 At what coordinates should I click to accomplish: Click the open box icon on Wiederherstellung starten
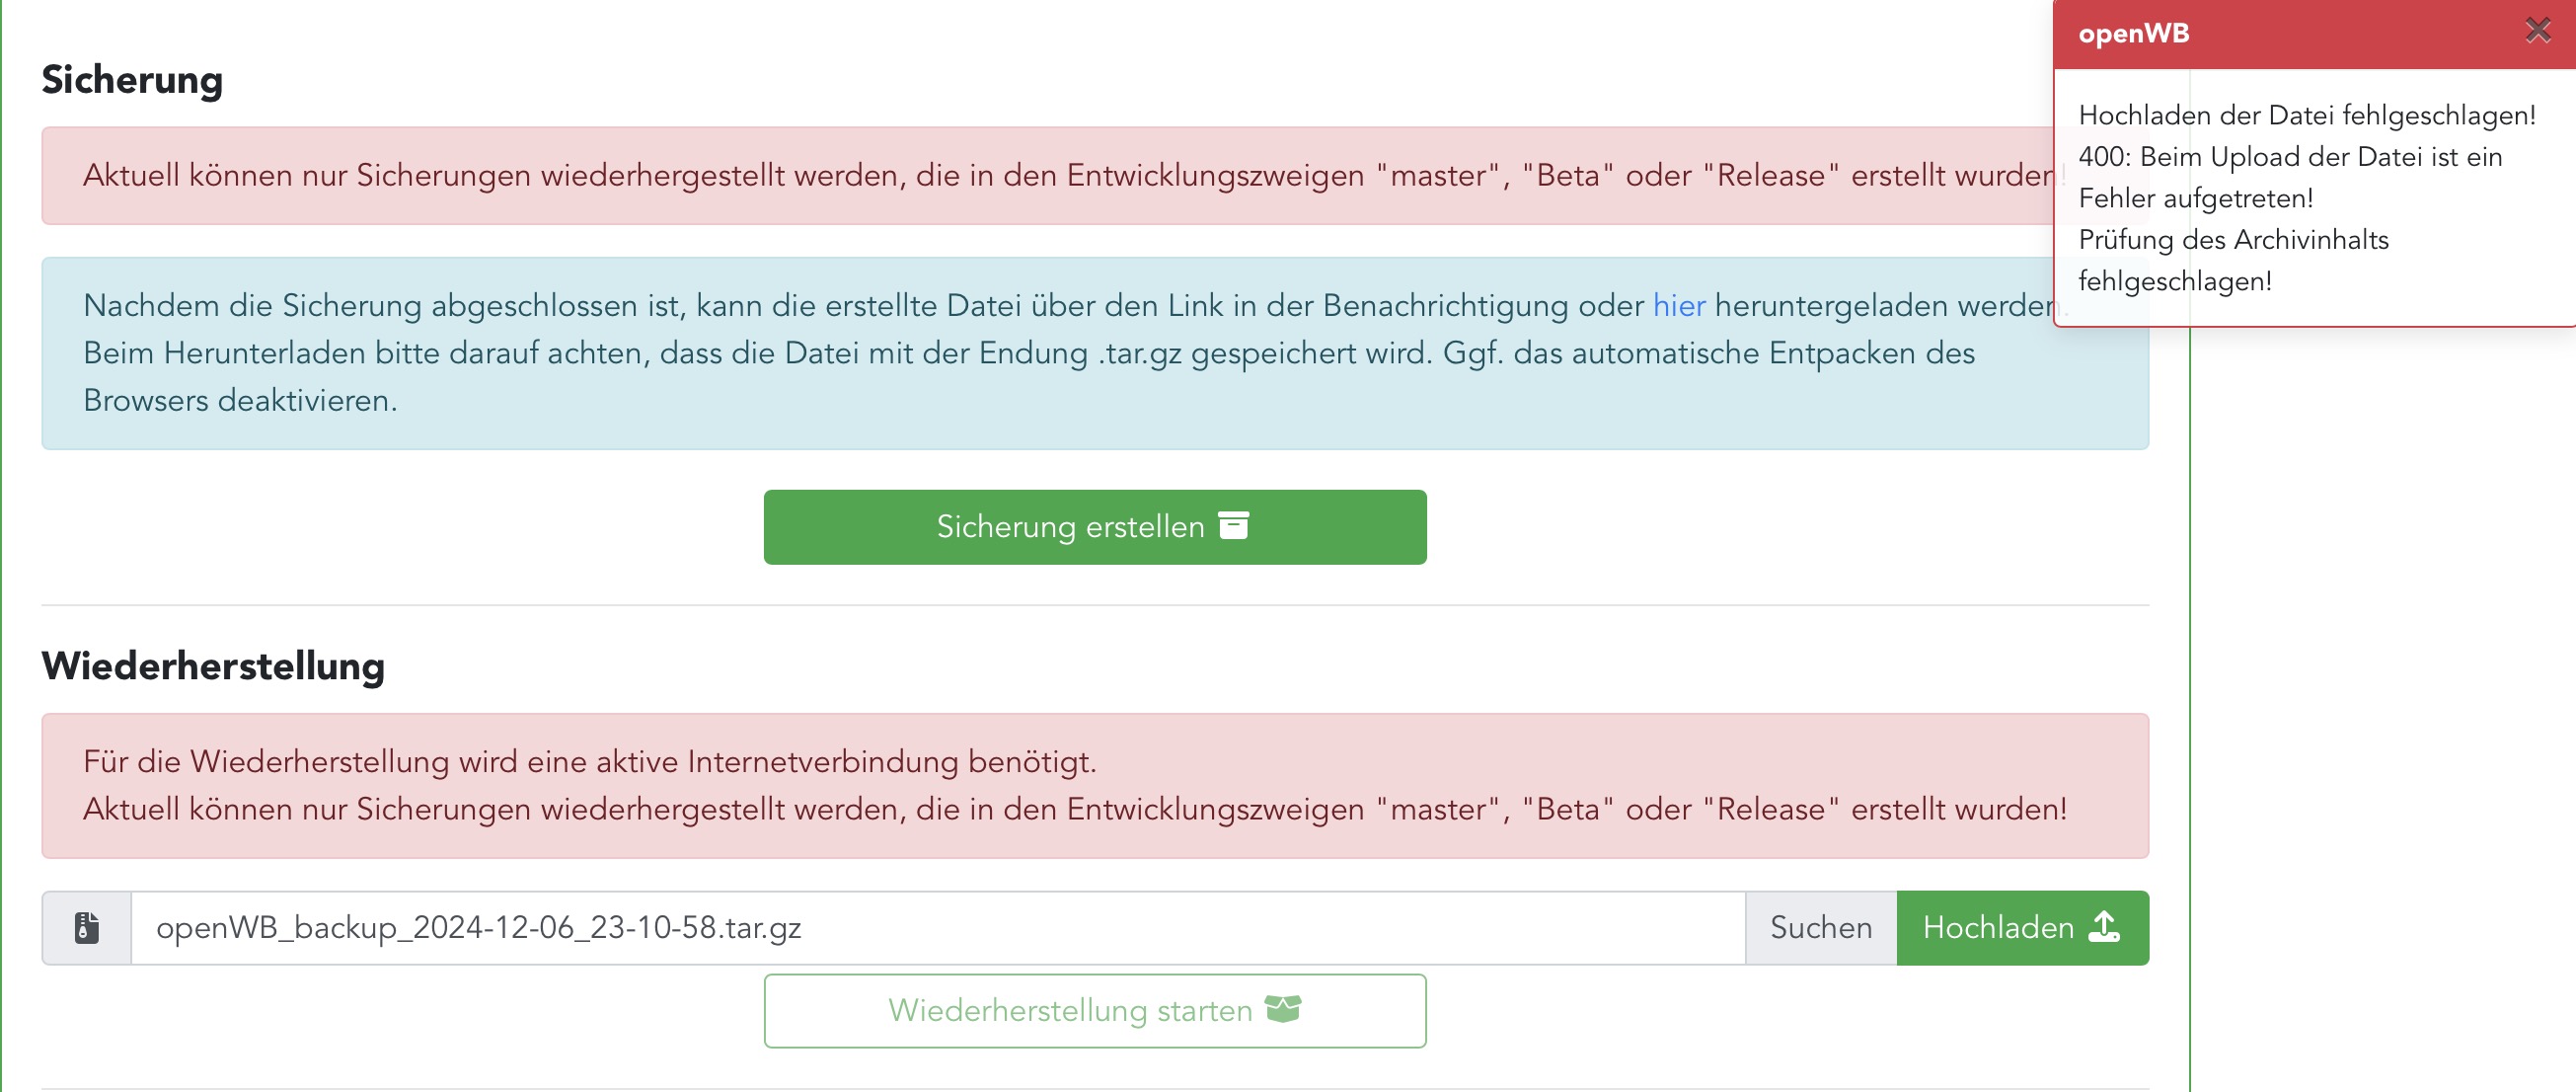click(1283, 1009)
